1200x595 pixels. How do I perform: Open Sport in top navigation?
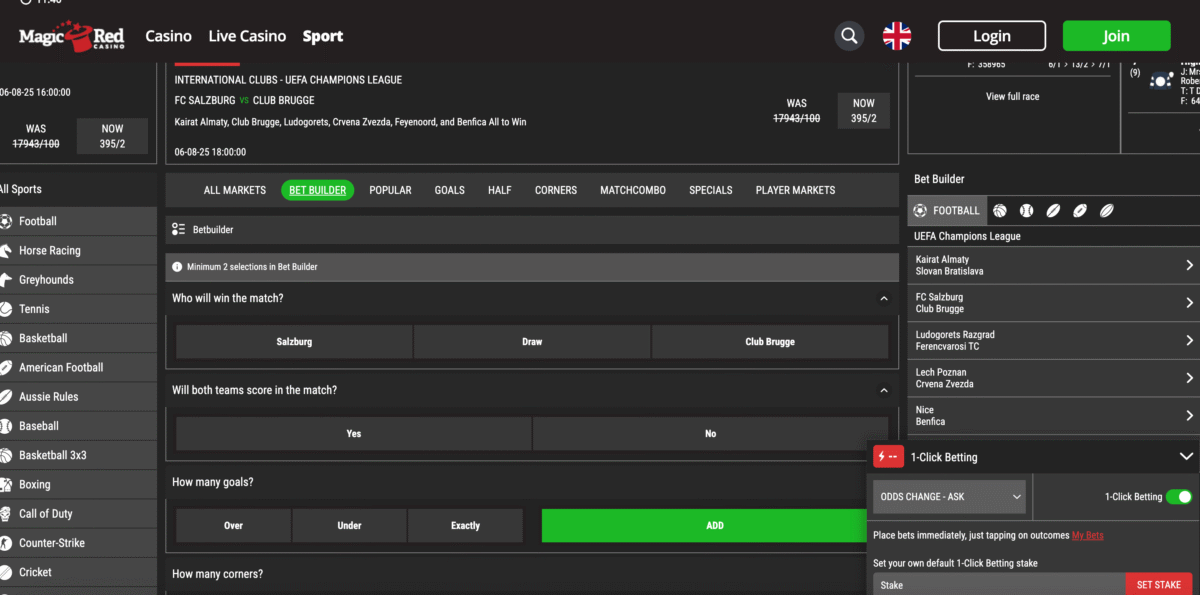(323, 36)
